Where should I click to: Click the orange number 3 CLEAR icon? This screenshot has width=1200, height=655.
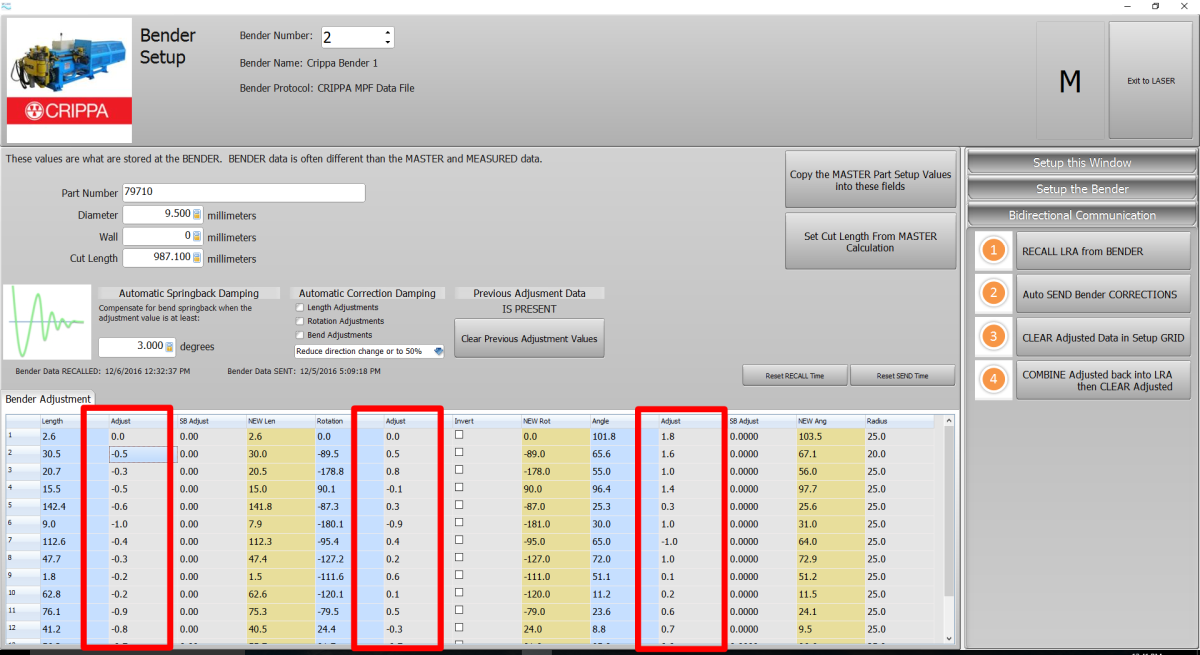click(992, 337)
